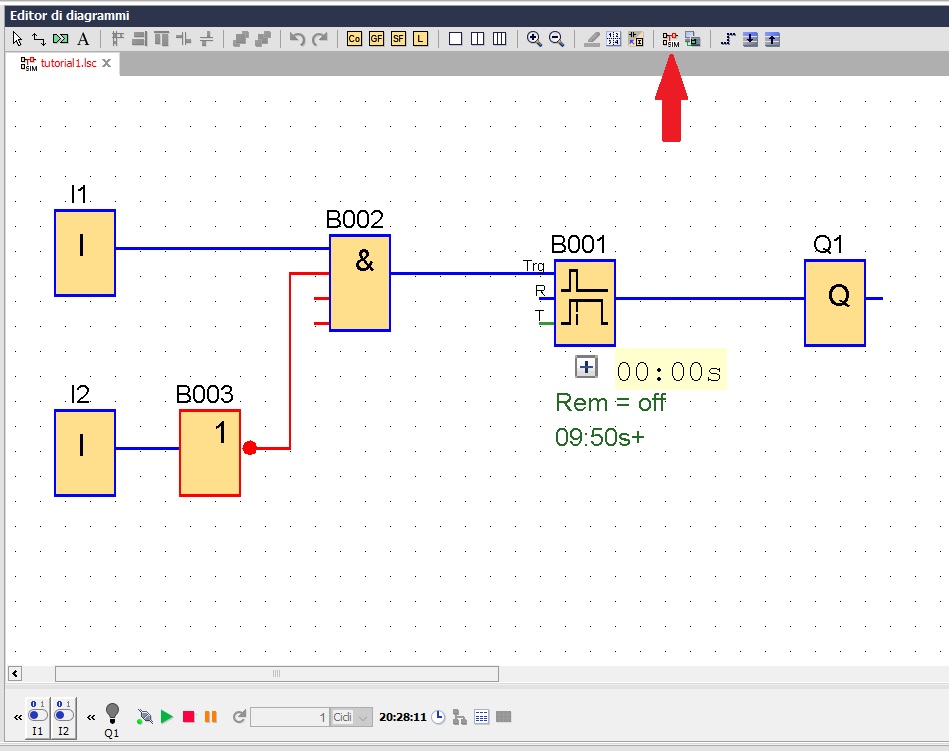The width and height of the screenshot is (949, 751).
Task: Zoom out of the diagram
Action: point(556,39)
